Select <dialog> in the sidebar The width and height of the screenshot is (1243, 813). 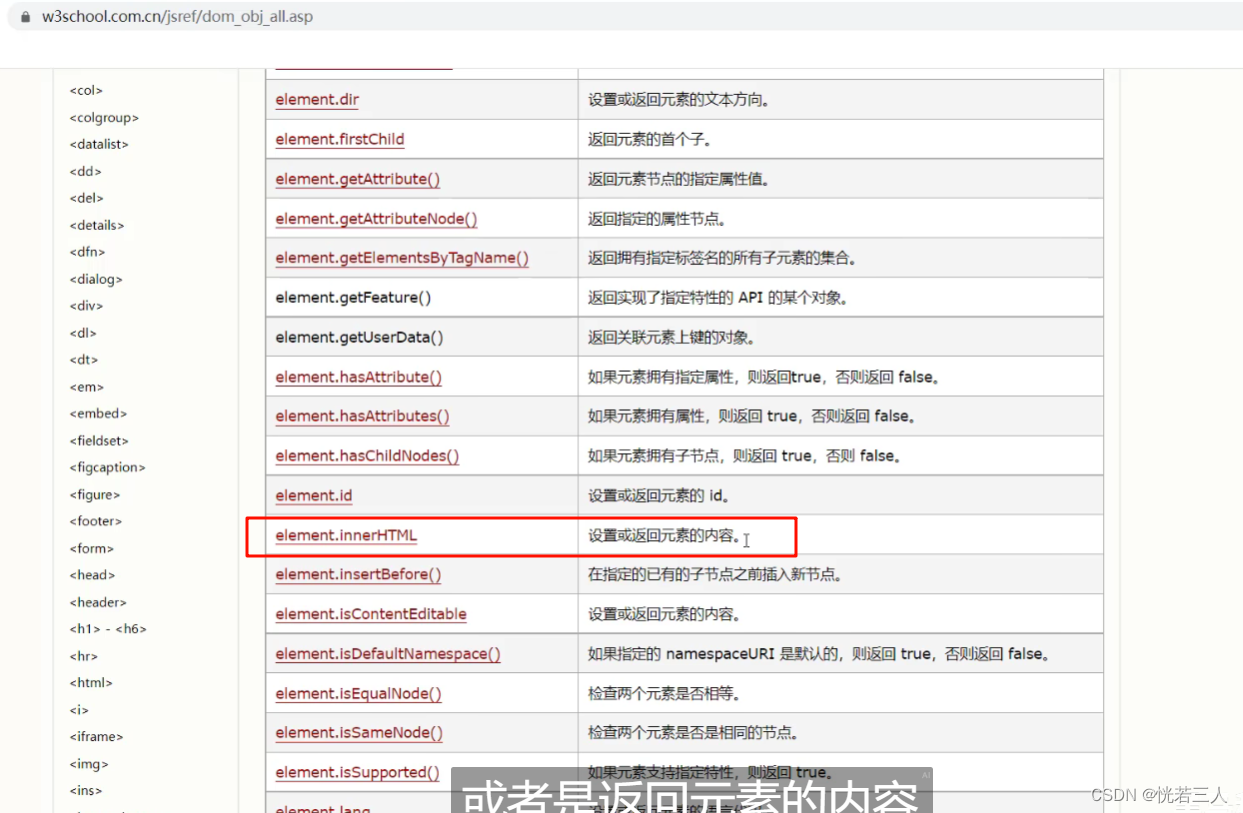coord(96,279)
